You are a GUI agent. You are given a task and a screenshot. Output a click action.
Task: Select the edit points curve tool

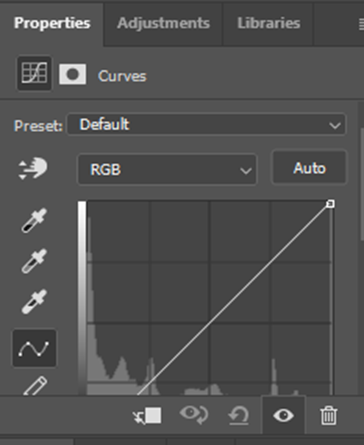pyautogui.click(x=34, y=348)
